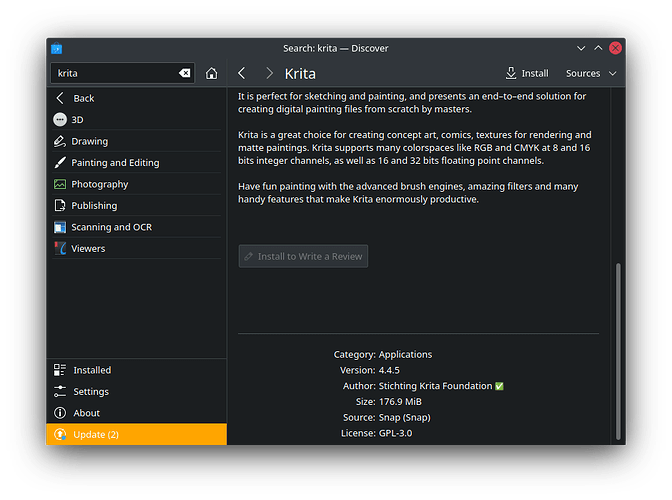The width and height of the screenshot is (672, 500).
Task: Open the Drawing category
Action: coord(137,141)
